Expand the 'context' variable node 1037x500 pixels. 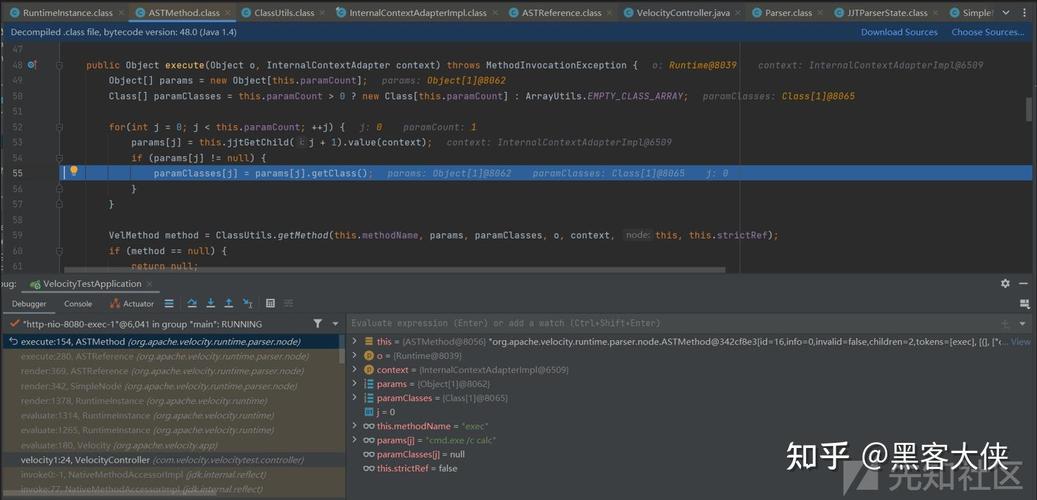click(355, 370)
